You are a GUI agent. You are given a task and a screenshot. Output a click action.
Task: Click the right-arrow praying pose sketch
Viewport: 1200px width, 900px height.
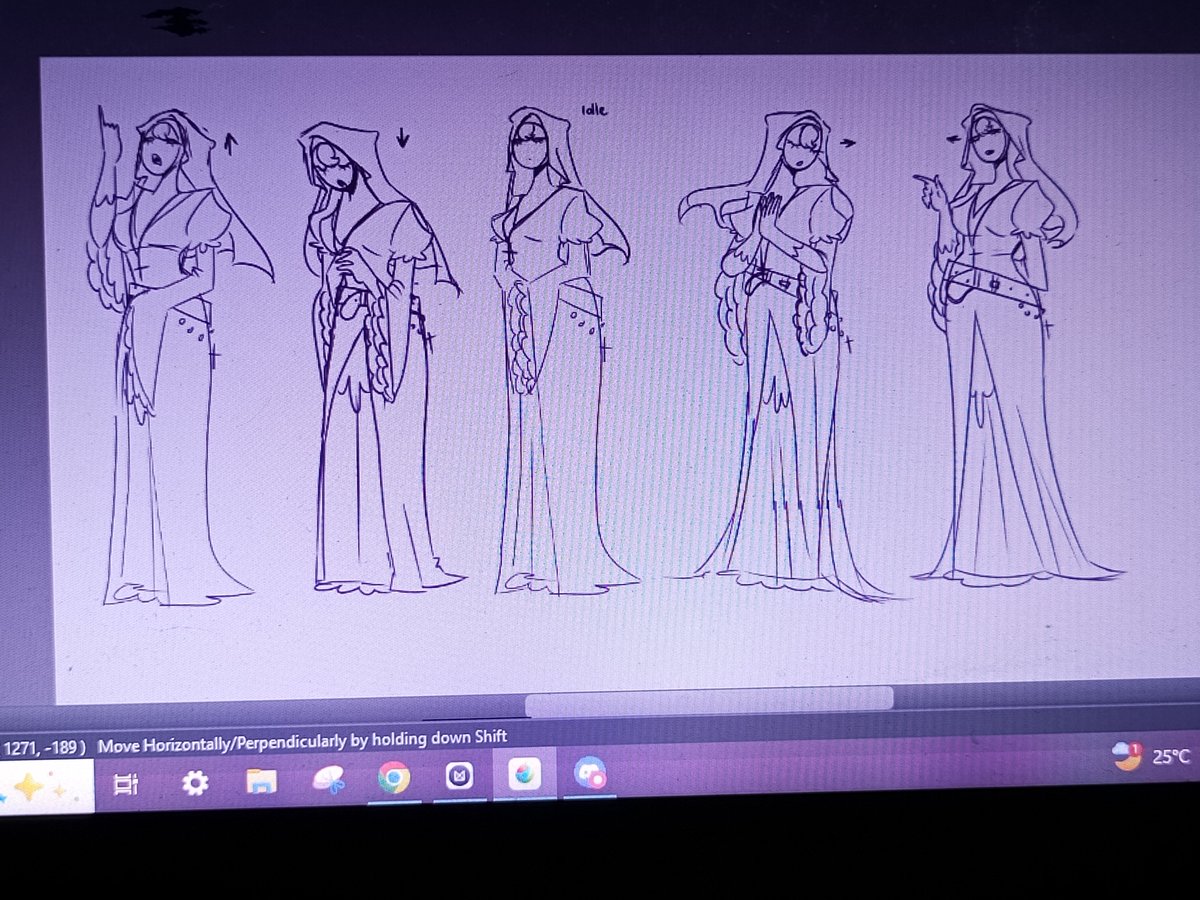tap(785, 355)
